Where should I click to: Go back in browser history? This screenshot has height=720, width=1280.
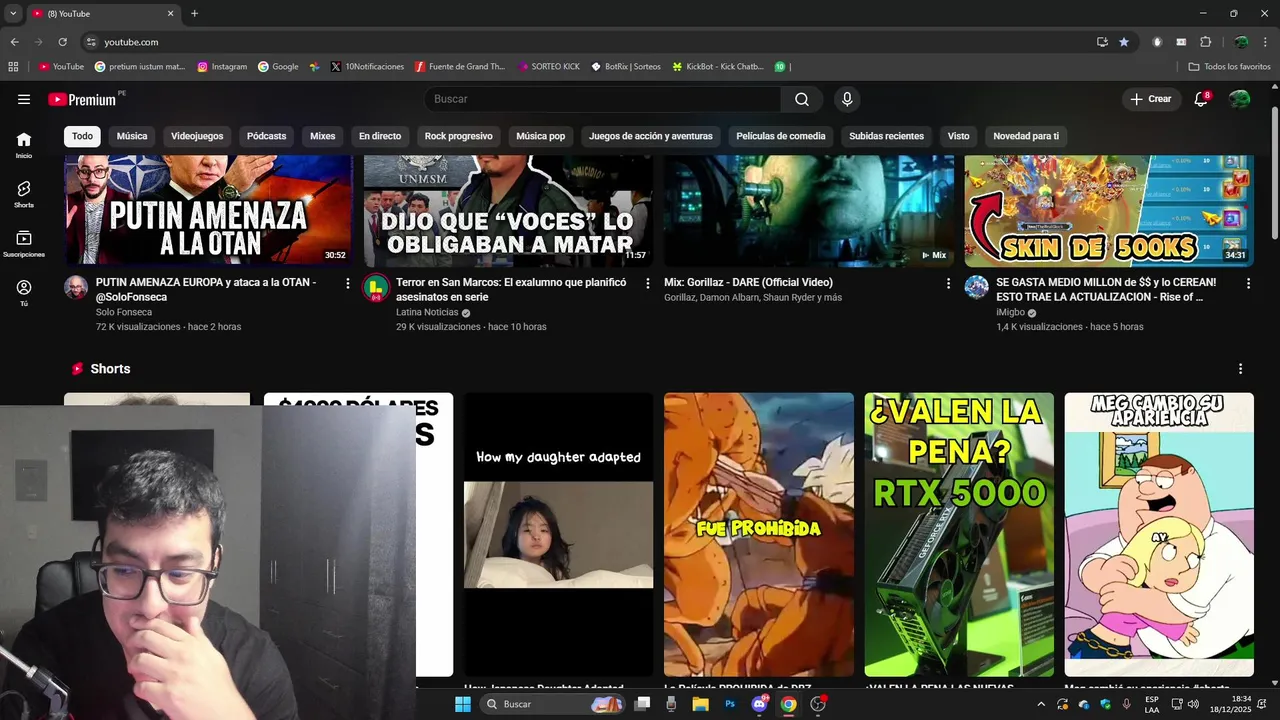point(14,42)
